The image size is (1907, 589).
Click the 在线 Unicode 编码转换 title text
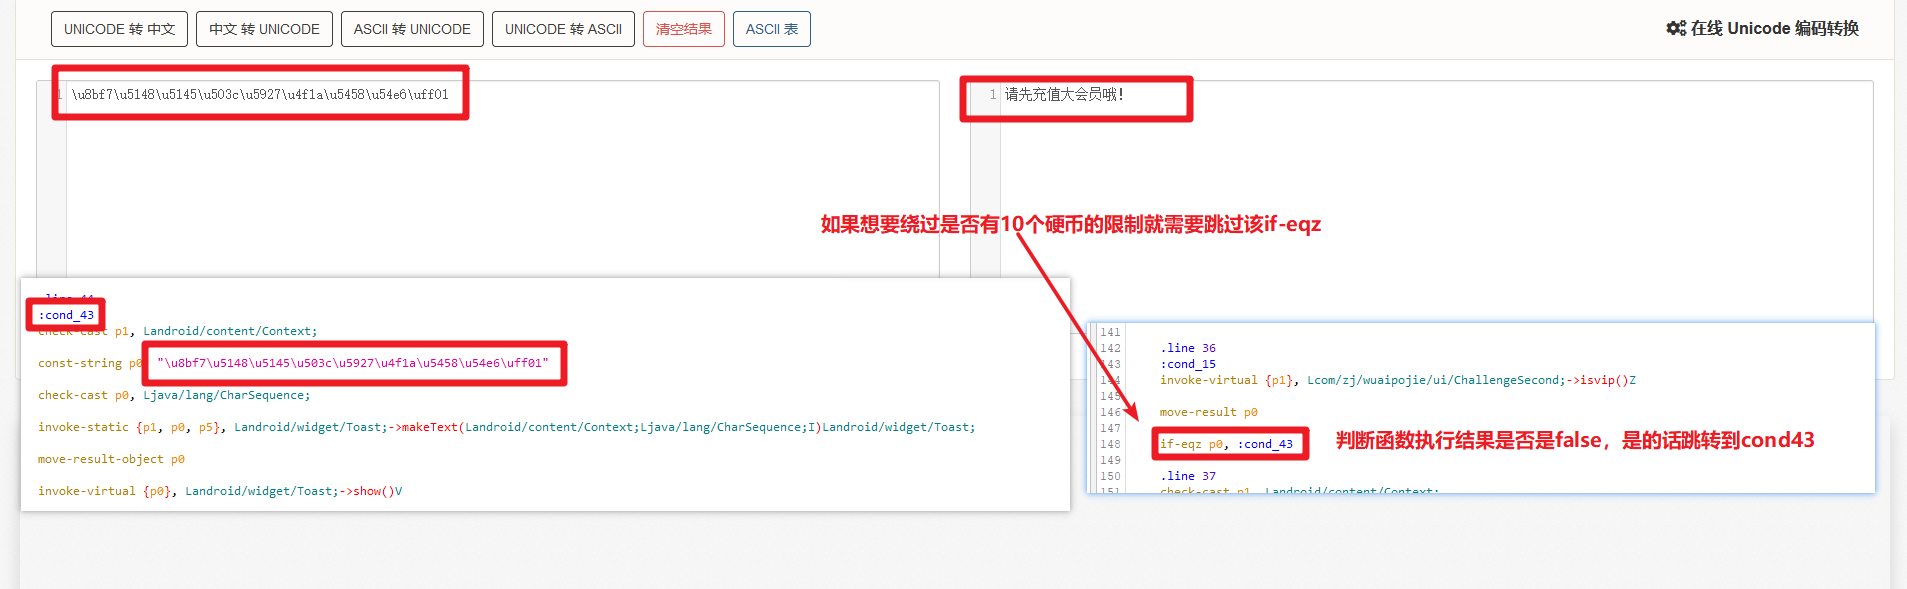coord(1774,28)
